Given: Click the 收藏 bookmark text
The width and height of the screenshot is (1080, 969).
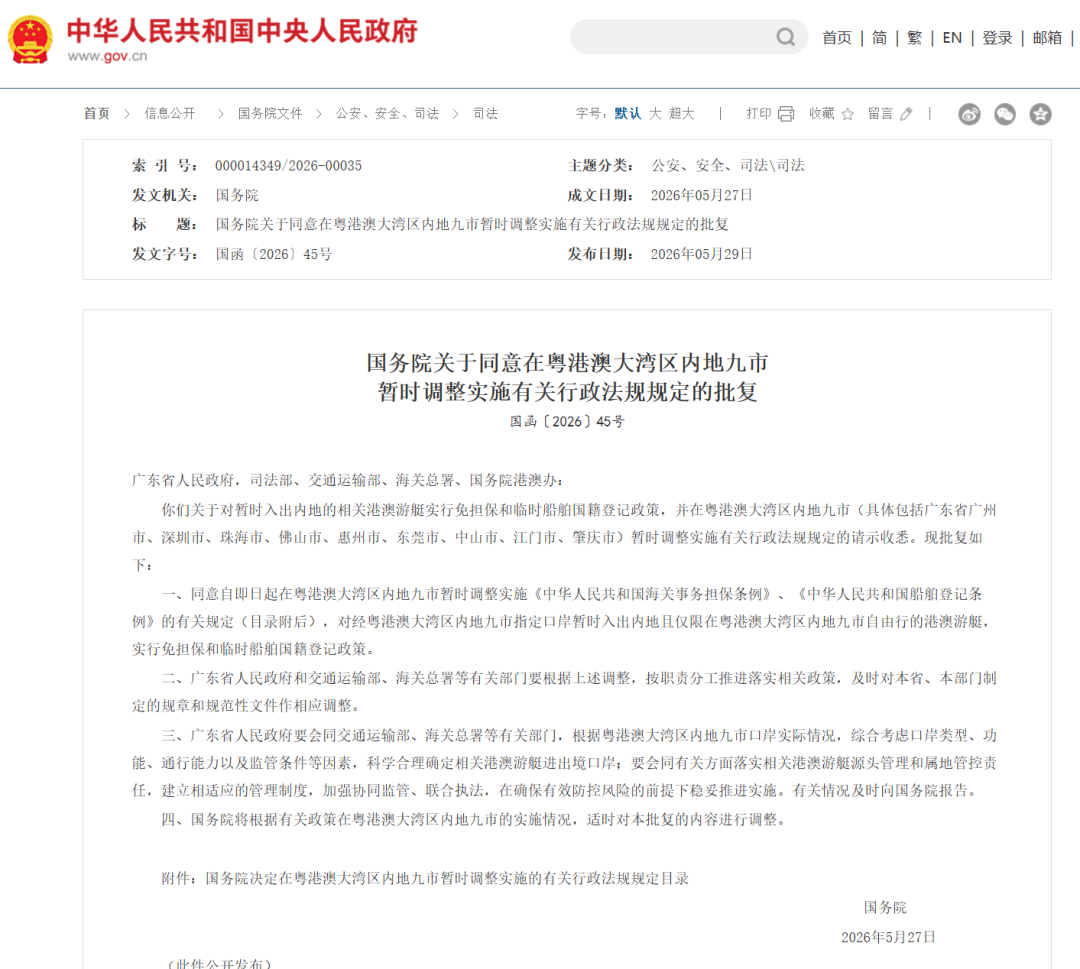Looking at the screenshot, I should (x=822, y=114).
